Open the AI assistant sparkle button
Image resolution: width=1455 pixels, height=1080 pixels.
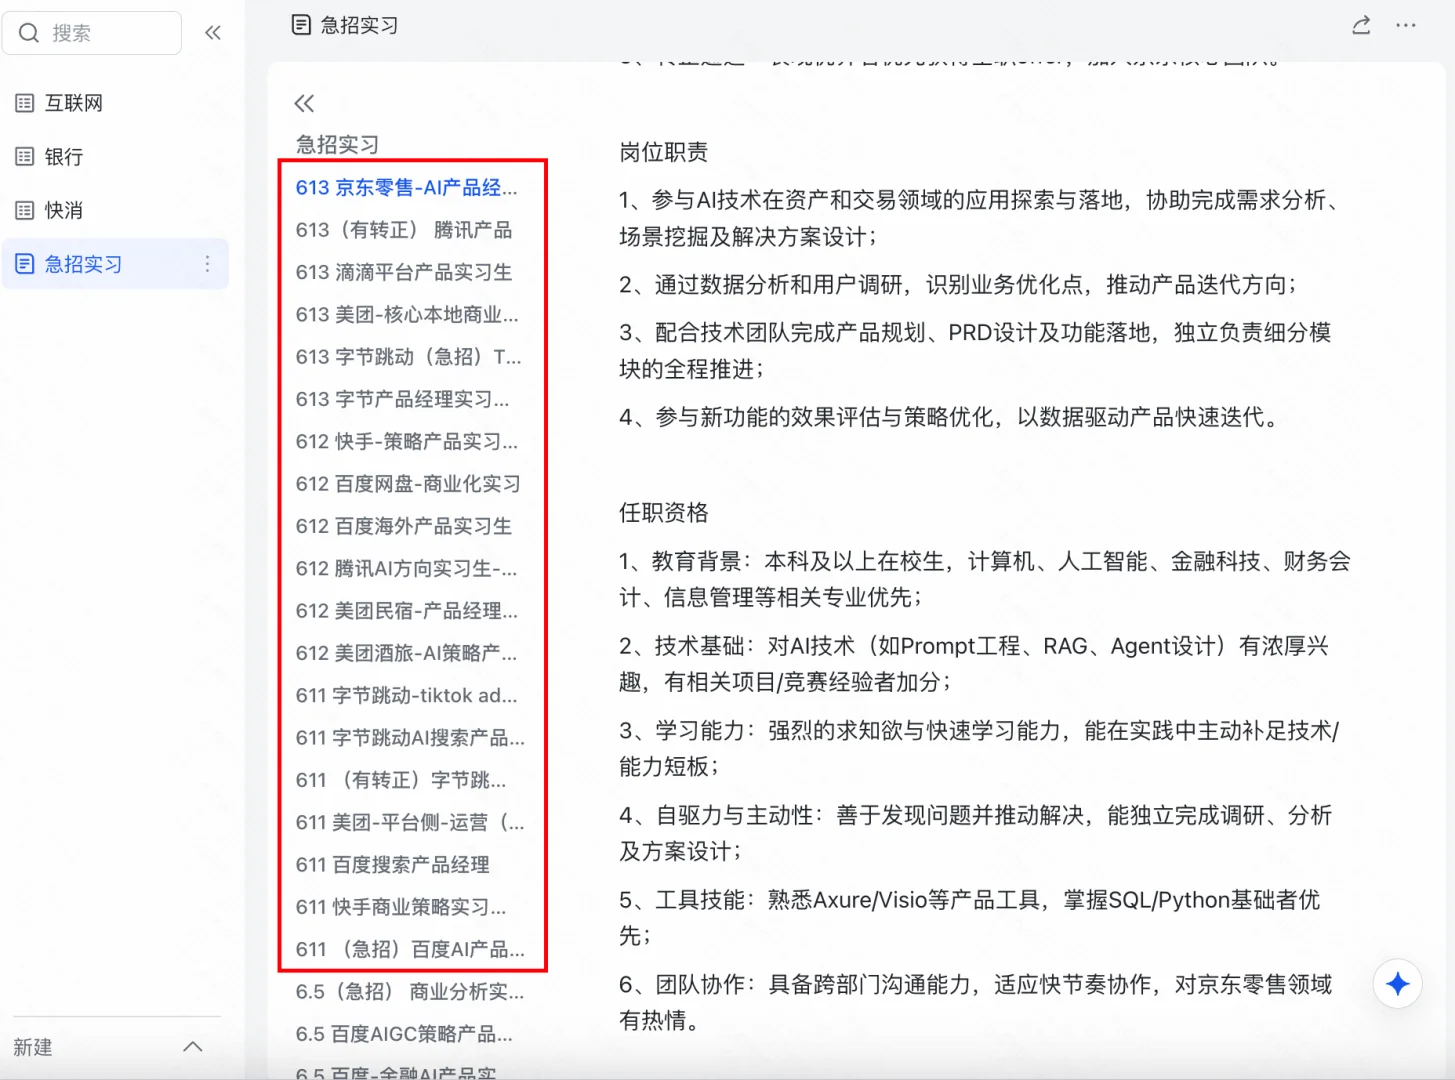pyautogui.click(x=1398, y=984)
